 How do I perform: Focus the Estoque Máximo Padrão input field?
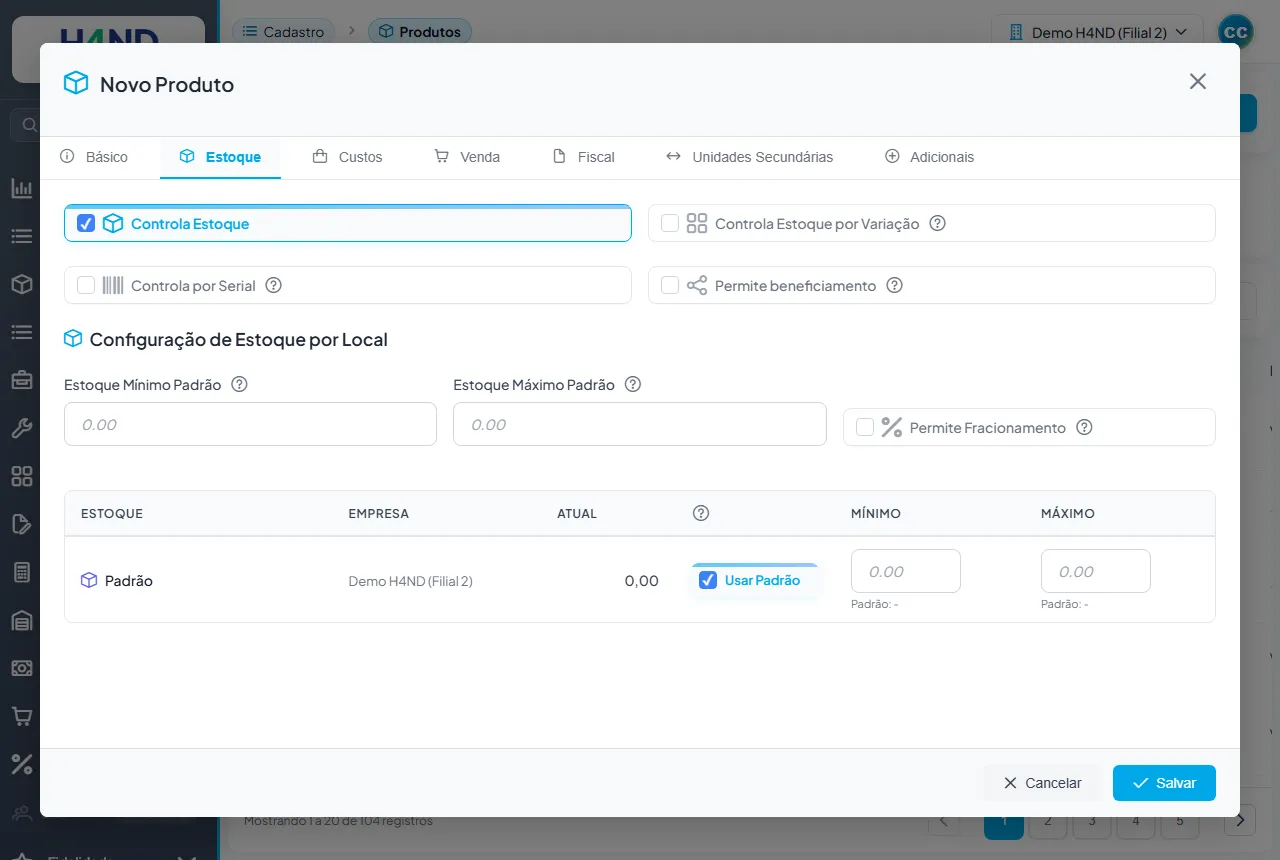tap(640, 424)
